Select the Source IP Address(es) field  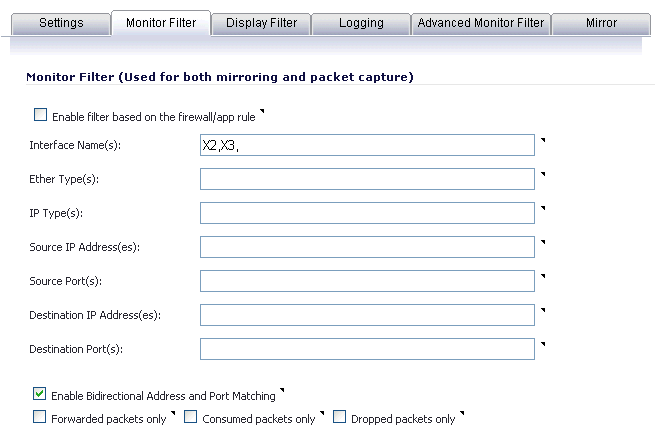[367, 247]
